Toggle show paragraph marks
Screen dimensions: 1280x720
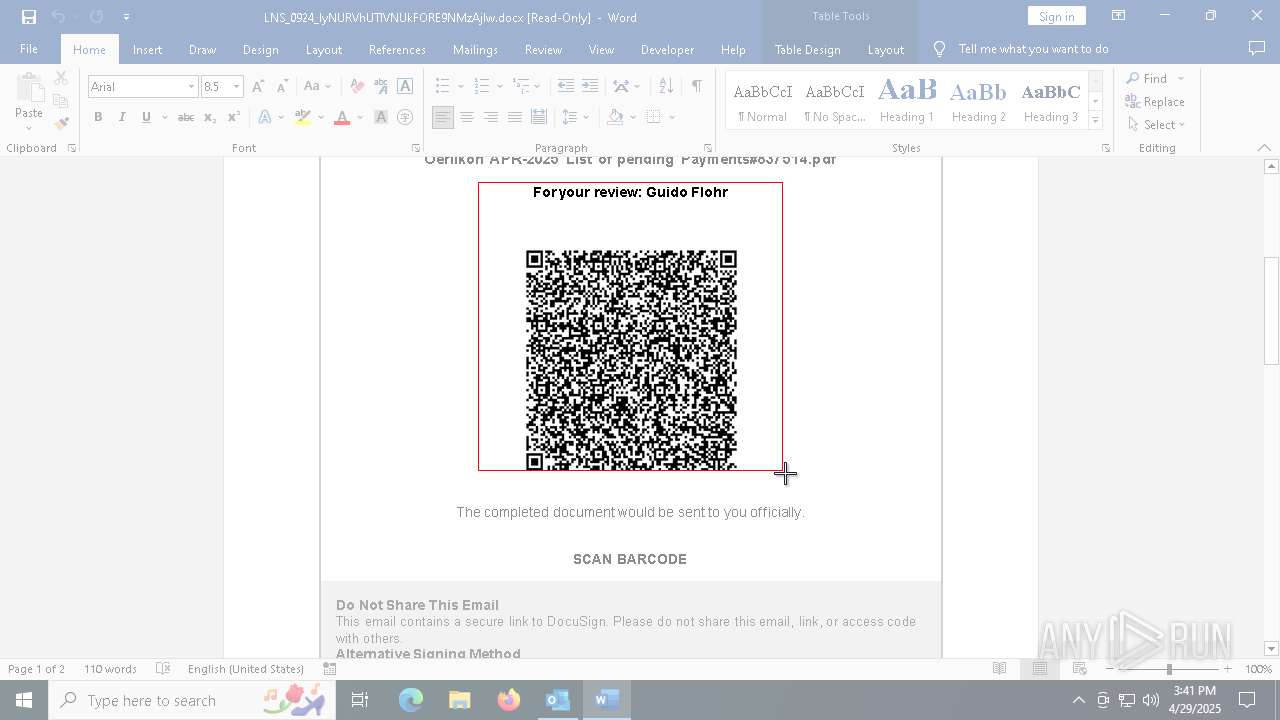coord(696,87)
